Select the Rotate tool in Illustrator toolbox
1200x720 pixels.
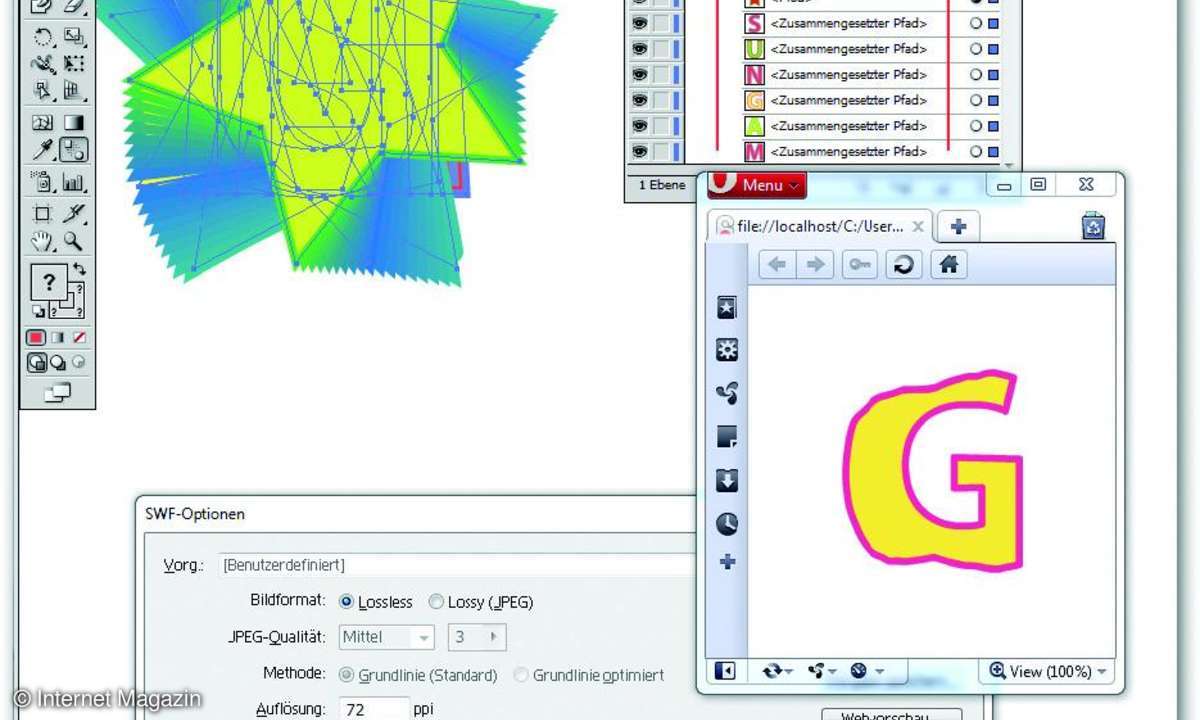tap(43, 38)
